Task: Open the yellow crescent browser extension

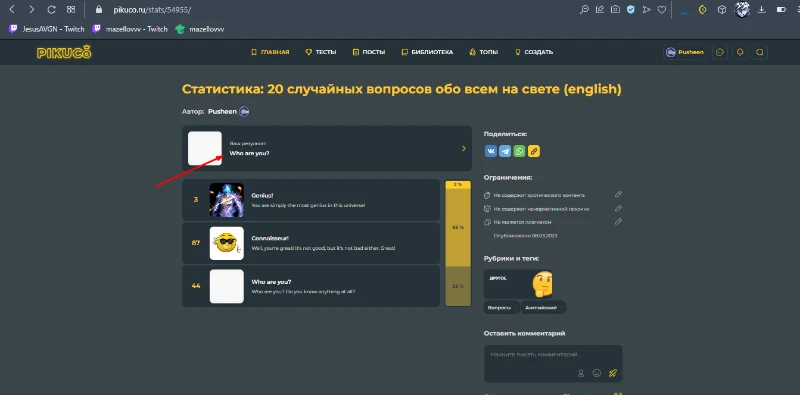Action: [x=703, y=10]
